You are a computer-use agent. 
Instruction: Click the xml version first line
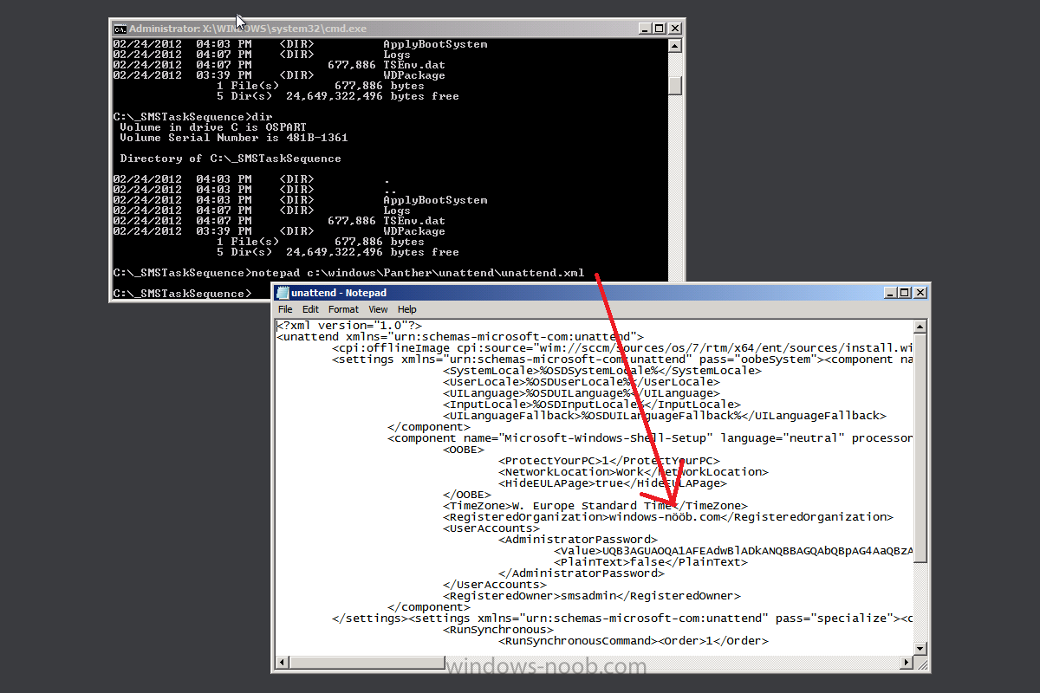[349, 326]
